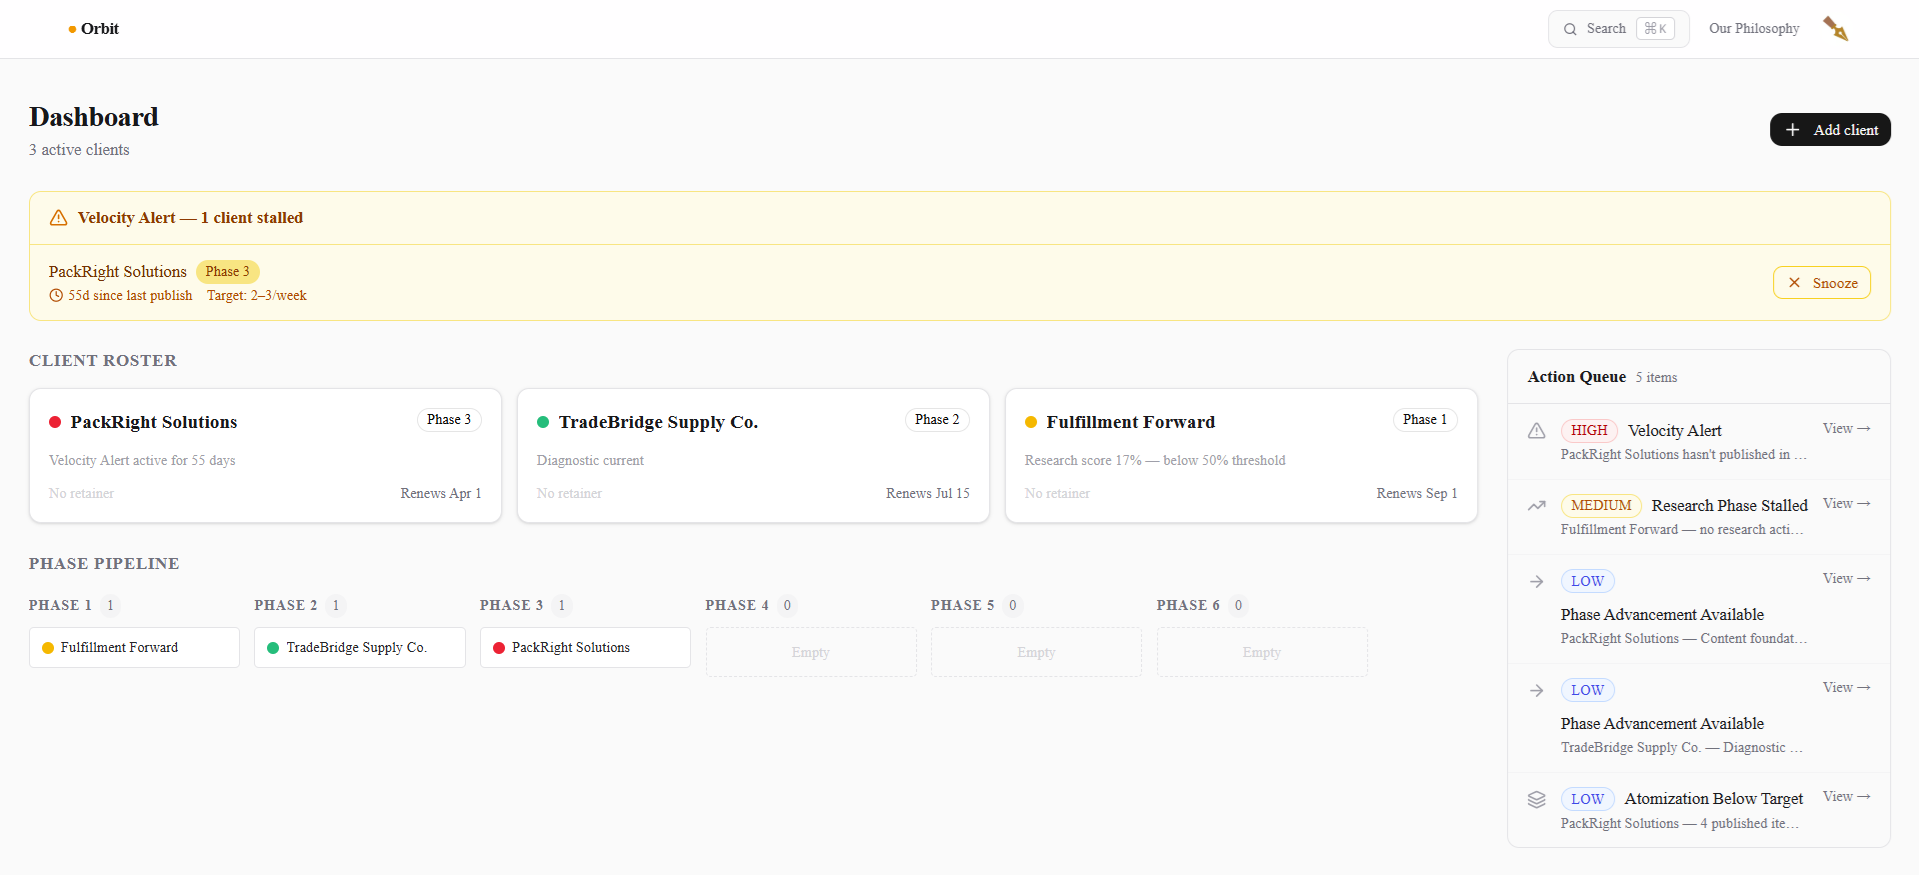Click the Phase 3 badge in alert banner
The image size is (1919, 875).
tap(228, 272)
